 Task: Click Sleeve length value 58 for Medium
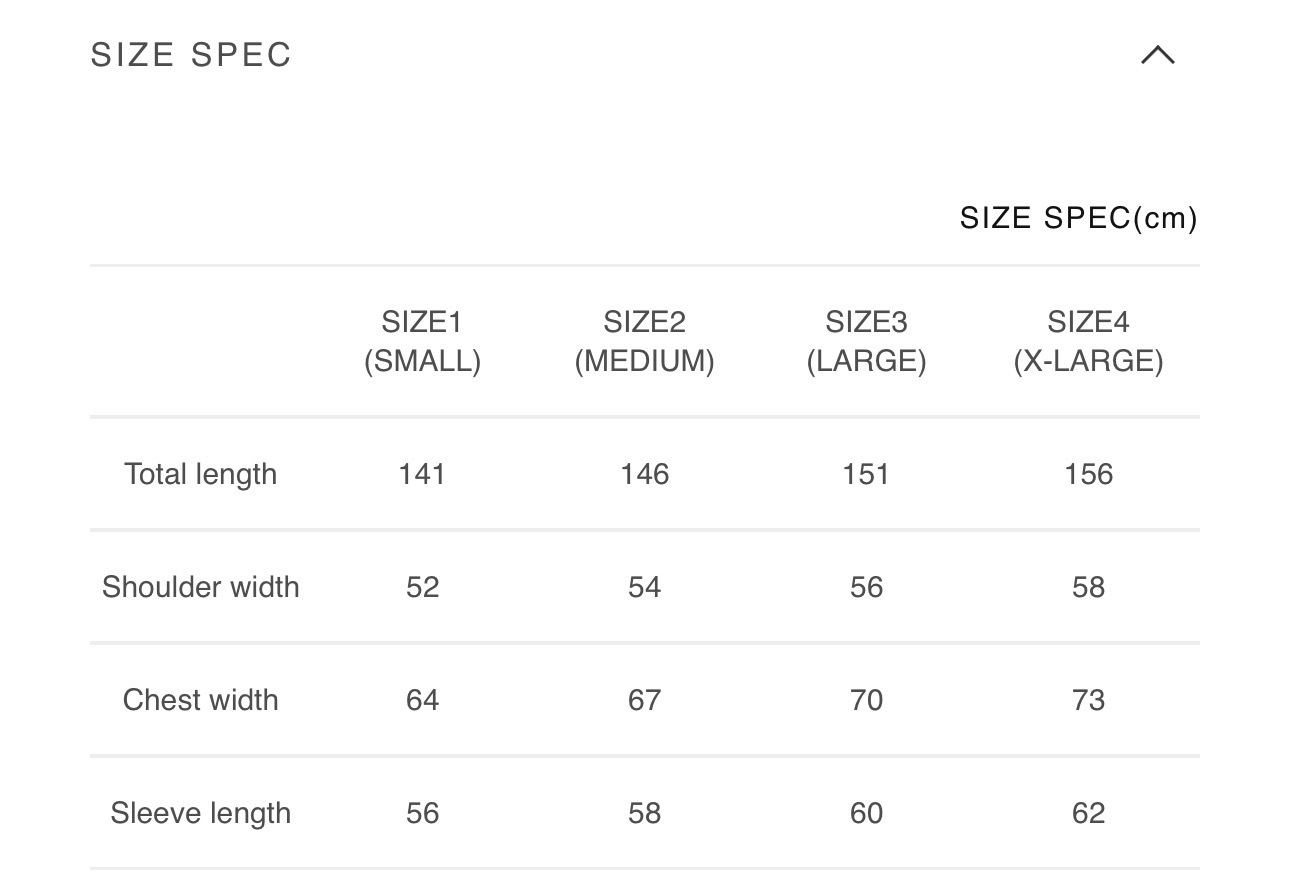point(644,813)
